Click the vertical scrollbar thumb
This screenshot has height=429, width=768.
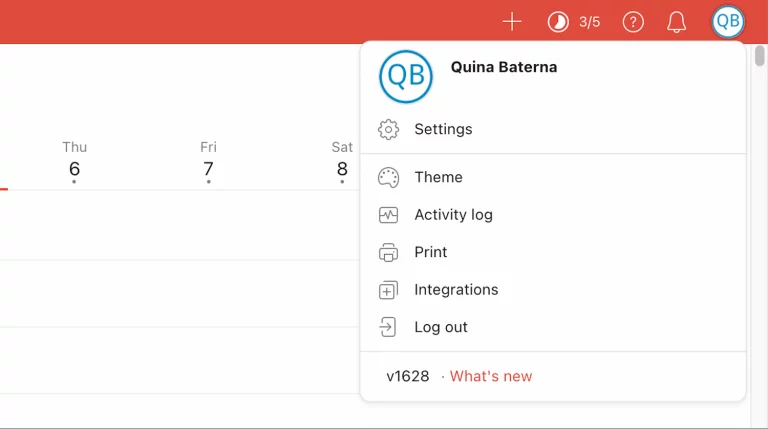[760, 54]
